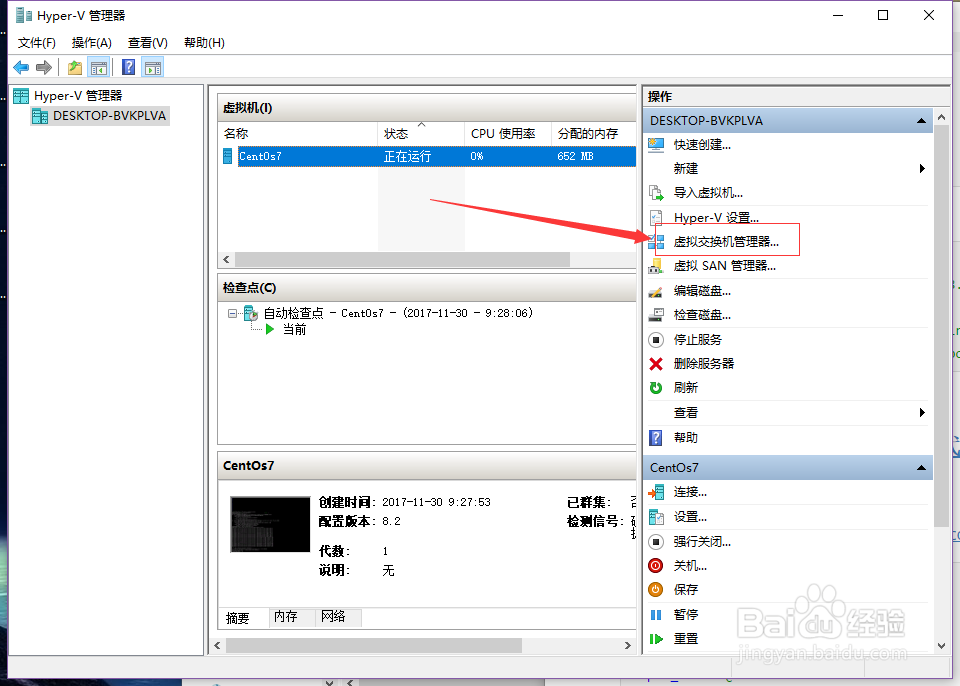
Task: Click the green 重置 reset icon
Action: pos(656,639)
